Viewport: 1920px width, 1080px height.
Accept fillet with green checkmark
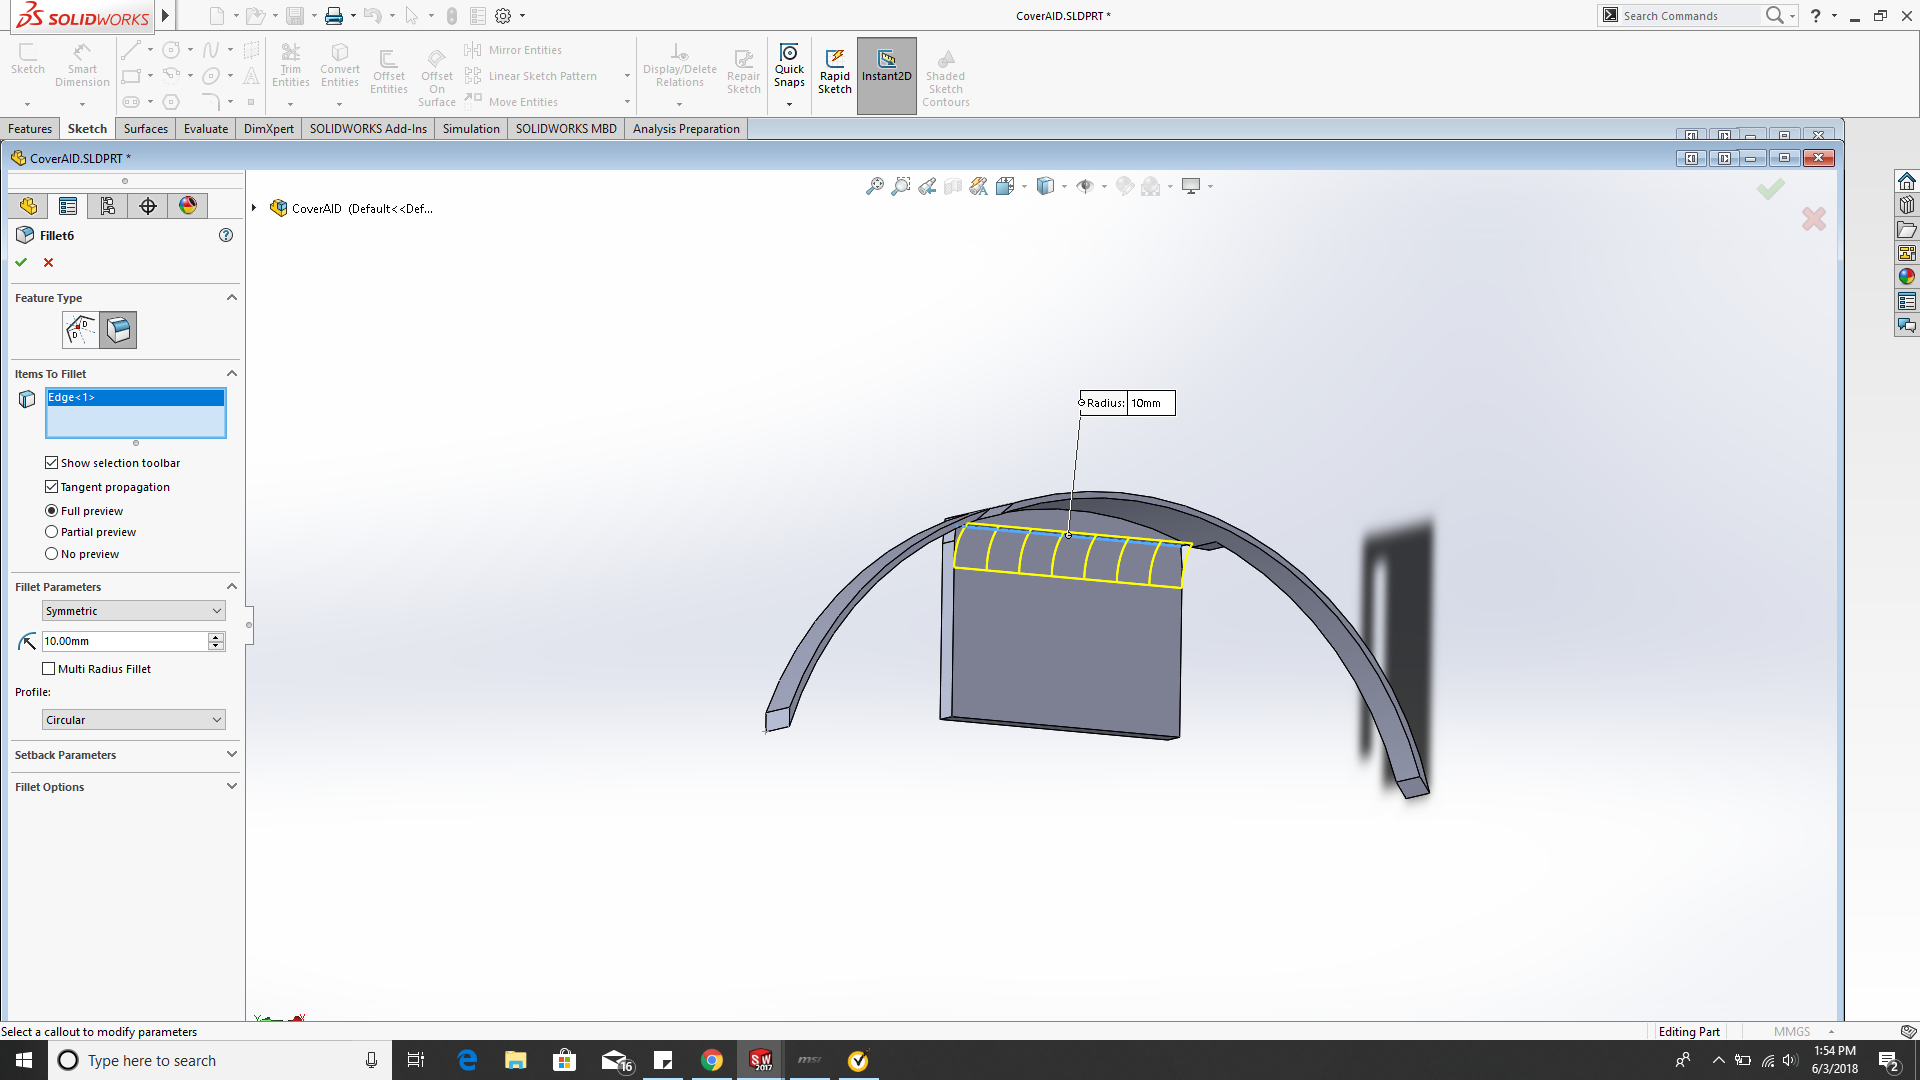(x=21, y=263)
